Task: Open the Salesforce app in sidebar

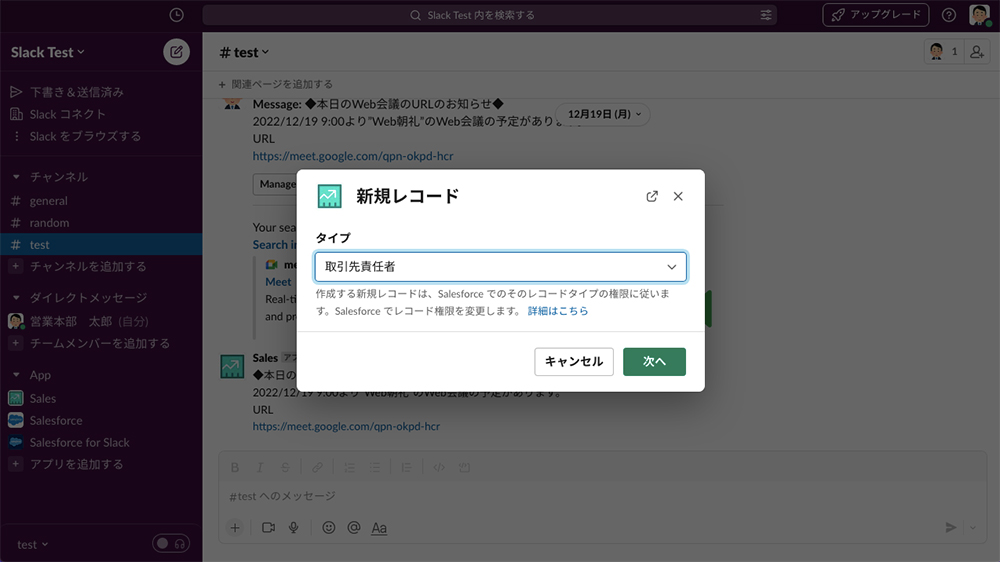Action: (x=101, y=420)
